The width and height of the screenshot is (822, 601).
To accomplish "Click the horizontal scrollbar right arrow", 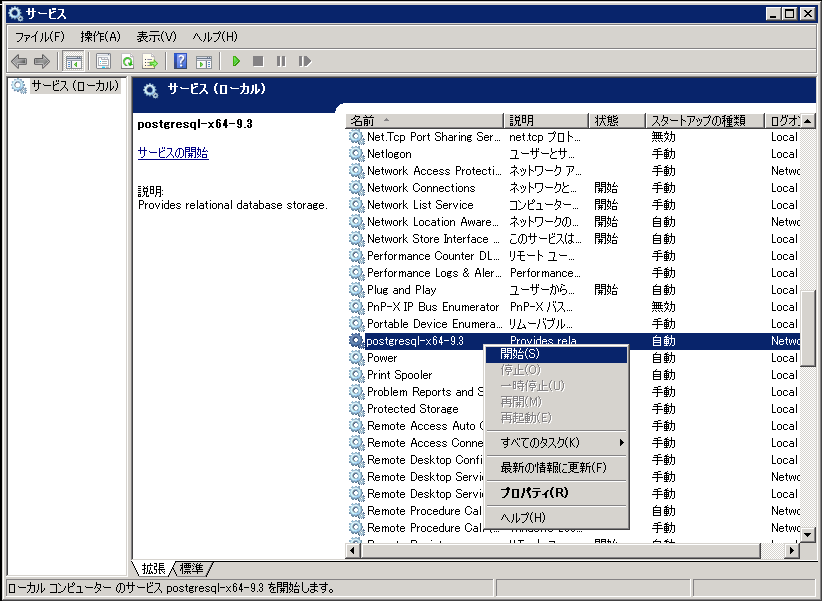I will pyautogui.click(x=792, y=550).
